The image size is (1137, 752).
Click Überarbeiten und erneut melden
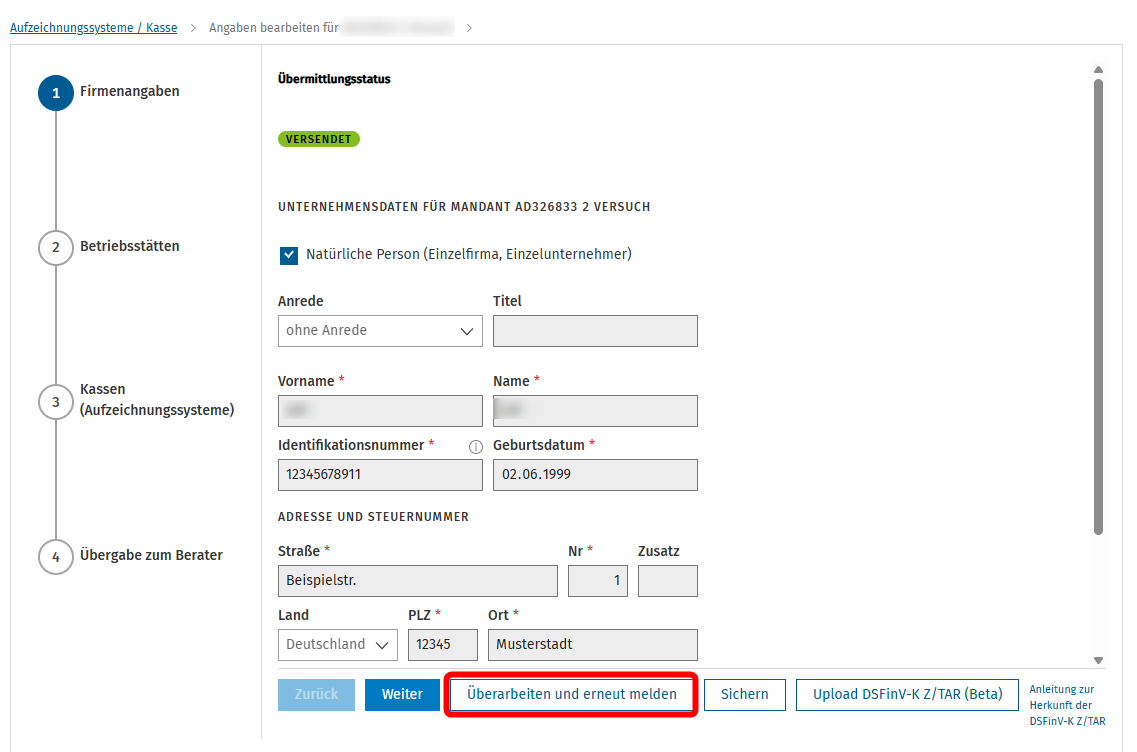[x=571, y=695]
